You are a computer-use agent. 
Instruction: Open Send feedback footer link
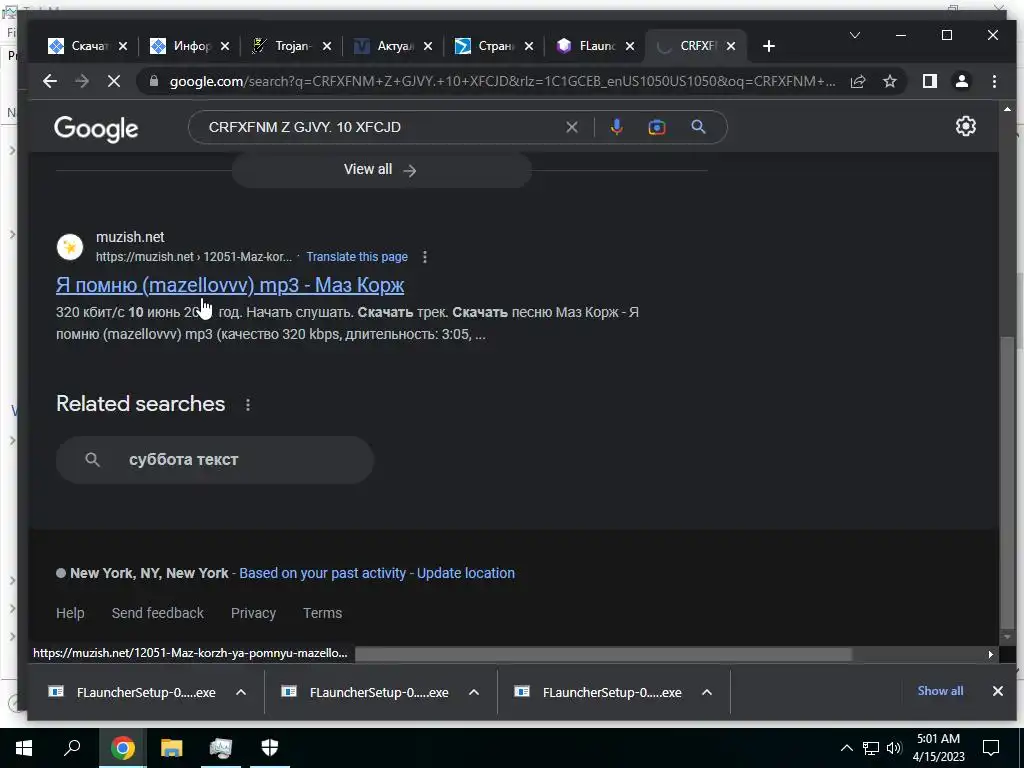click(x=157, y=613)
